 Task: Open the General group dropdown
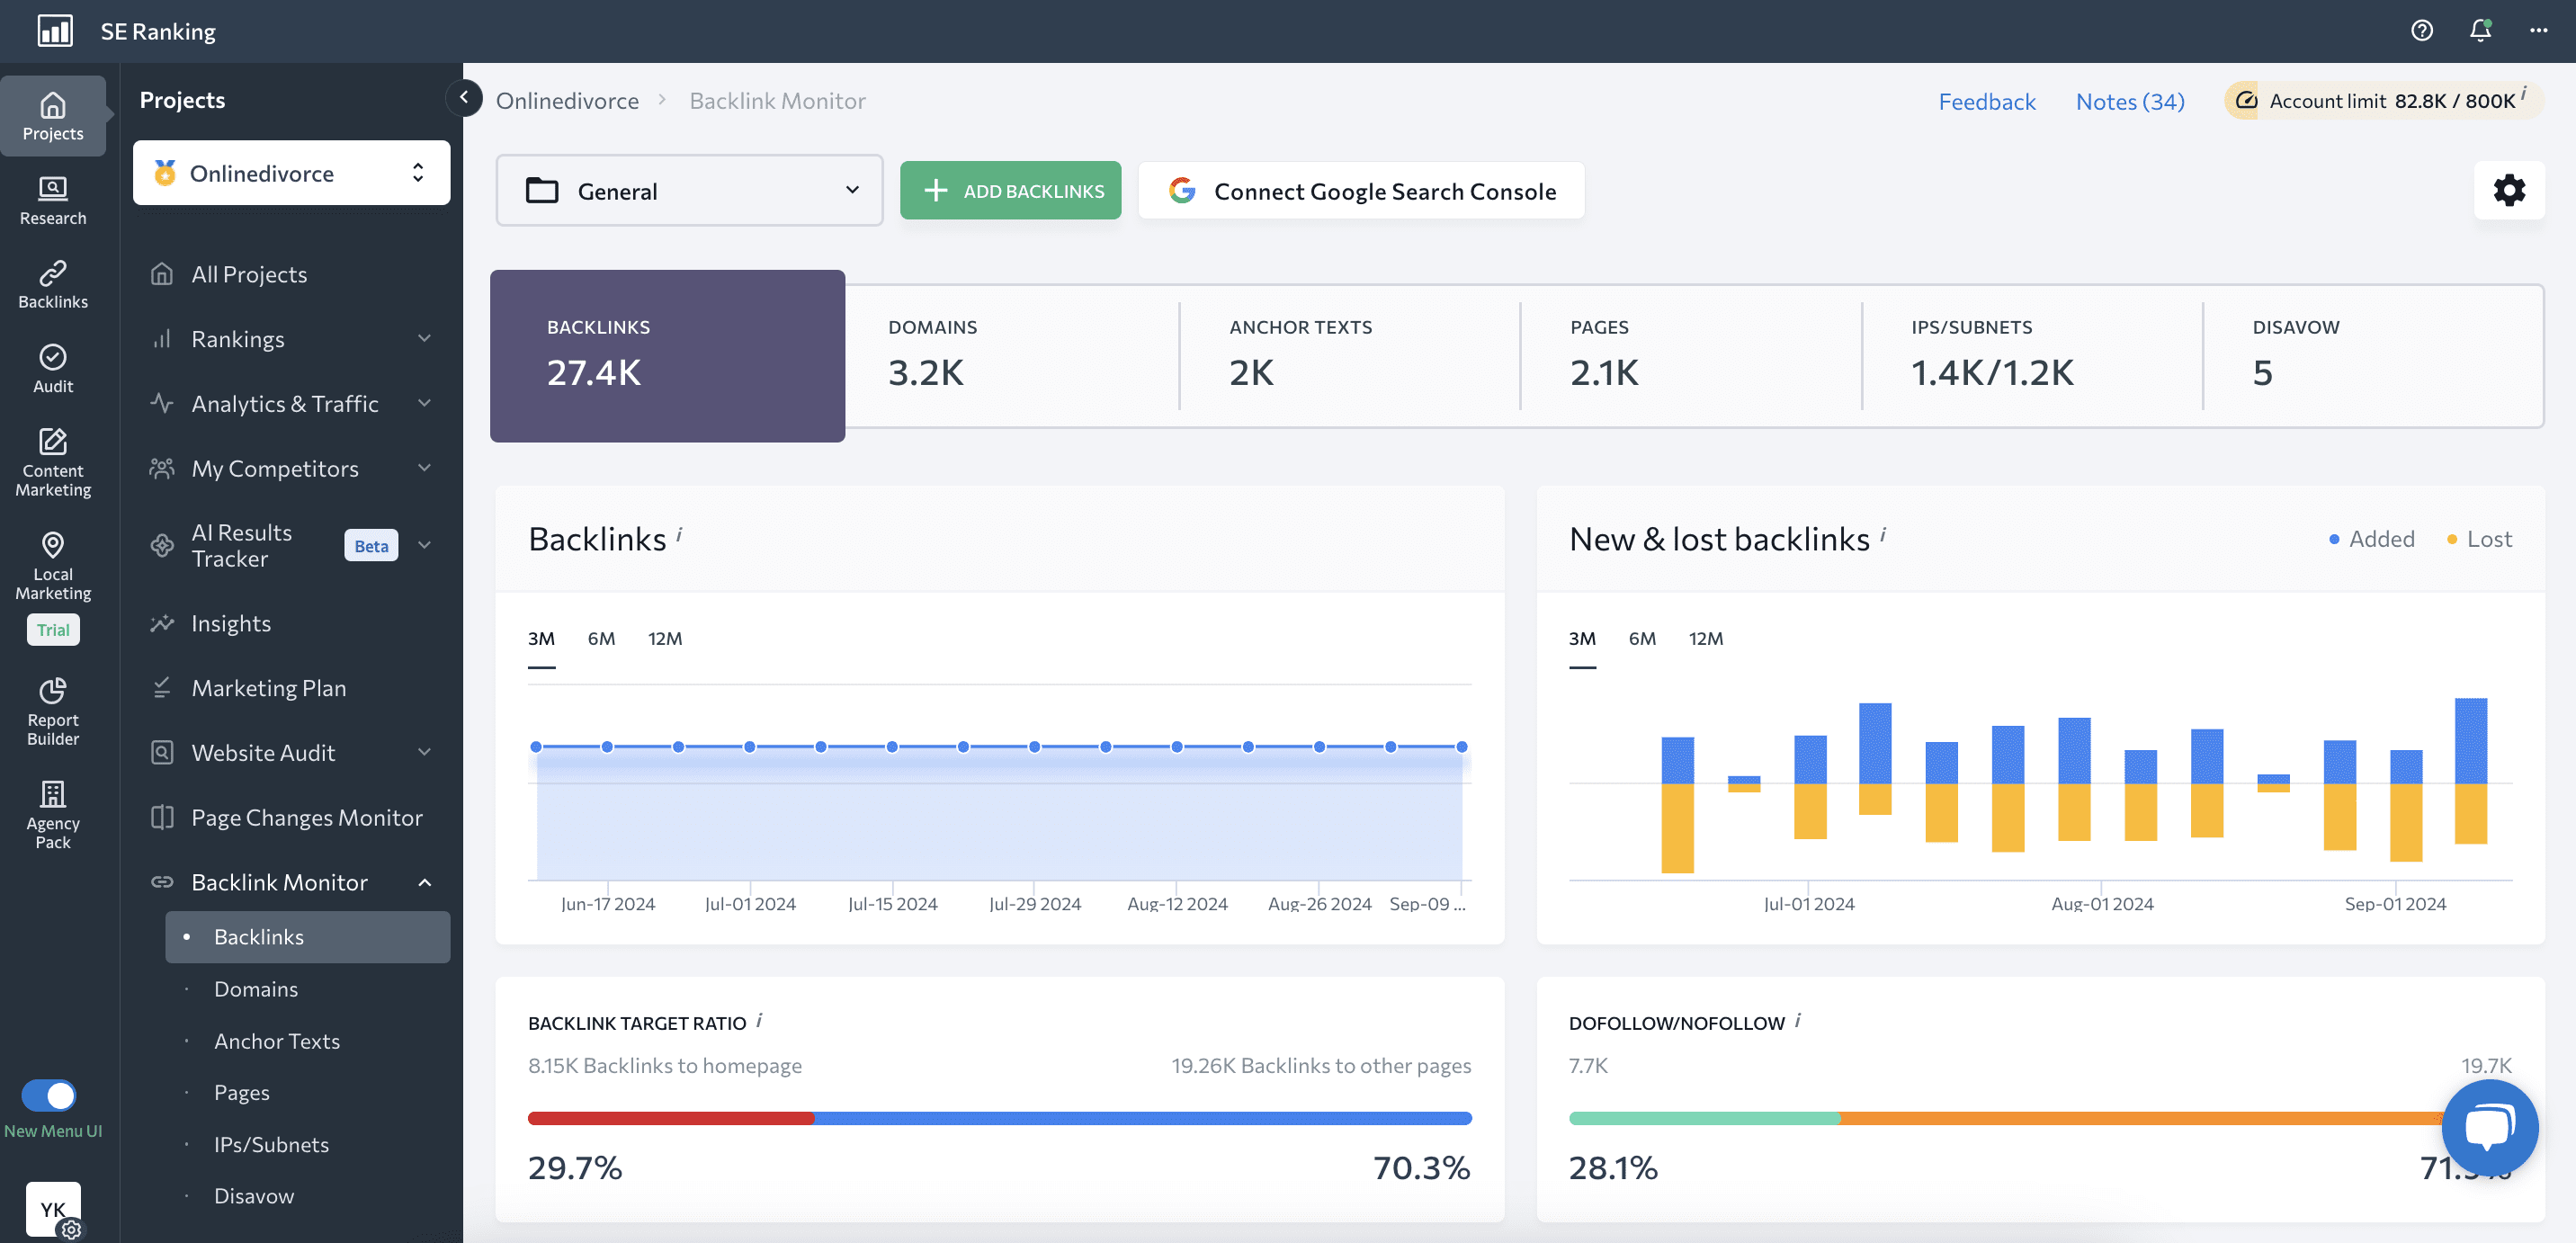pos(690,190)
